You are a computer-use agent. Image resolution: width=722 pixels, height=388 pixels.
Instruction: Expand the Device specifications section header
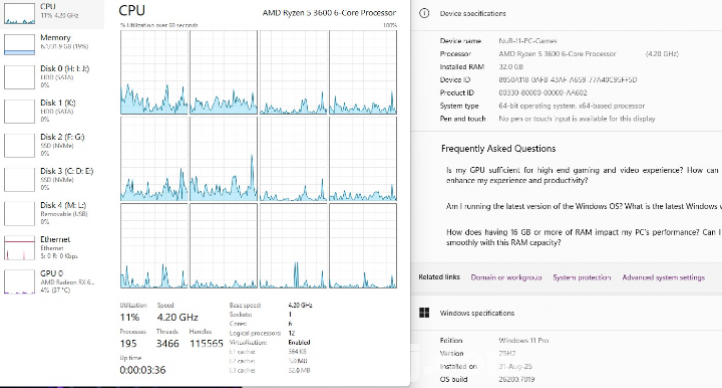pos(566,14)
